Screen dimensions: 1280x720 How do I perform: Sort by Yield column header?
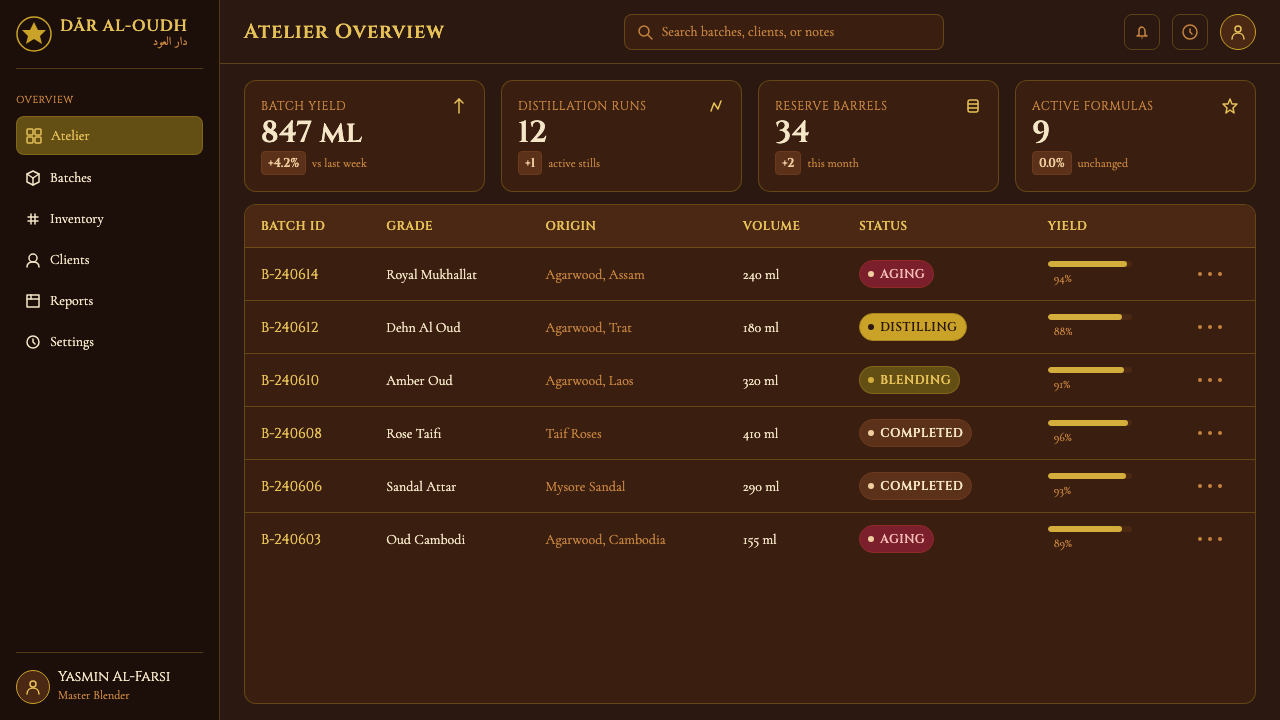point(1067,226)
